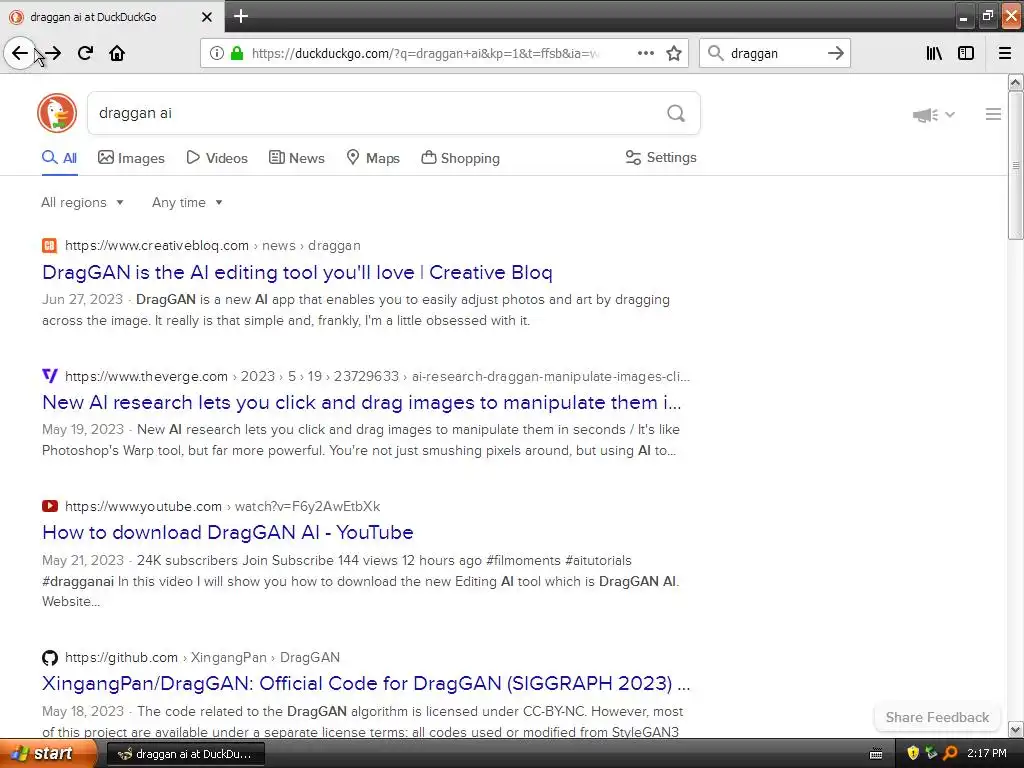
Task: Click the magnifier tray icon
Action: pyautogui.click(x=950, y=754)
